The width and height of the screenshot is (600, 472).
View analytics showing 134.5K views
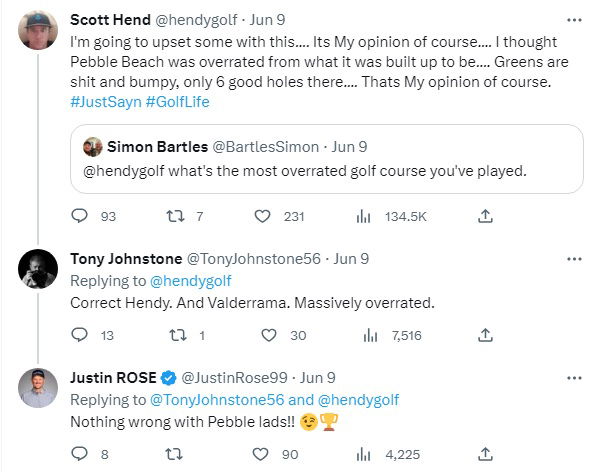(364, 215)
